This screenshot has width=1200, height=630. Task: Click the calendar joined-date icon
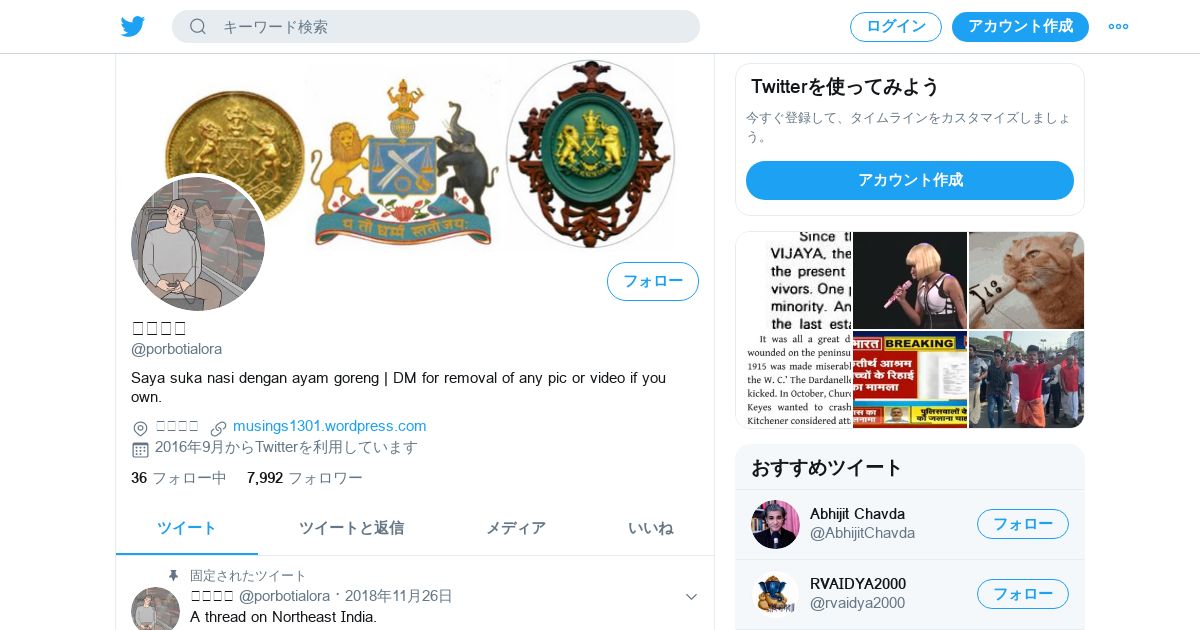[140, 449]
